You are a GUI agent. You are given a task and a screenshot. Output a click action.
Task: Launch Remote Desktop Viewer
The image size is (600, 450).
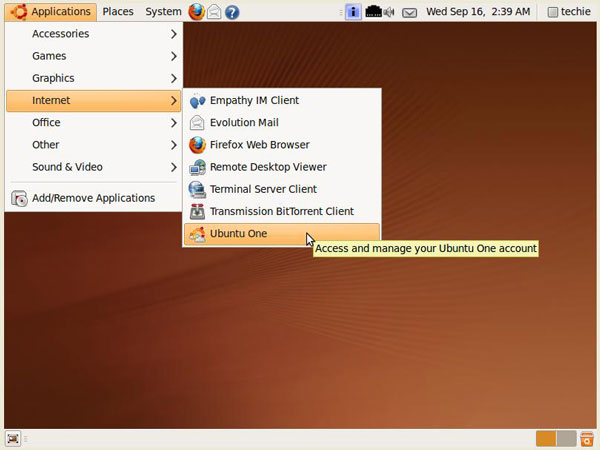point(282,167)
